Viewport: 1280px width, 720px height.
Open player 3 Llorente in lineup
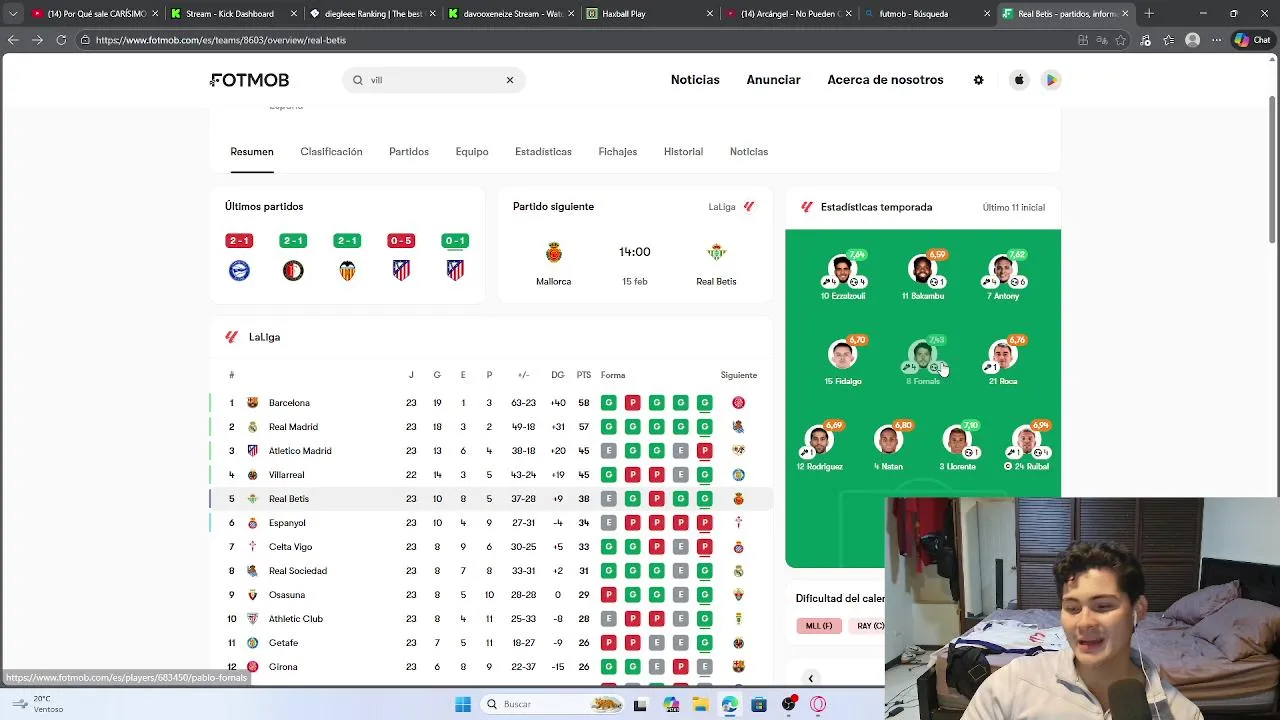pos(957,446)
